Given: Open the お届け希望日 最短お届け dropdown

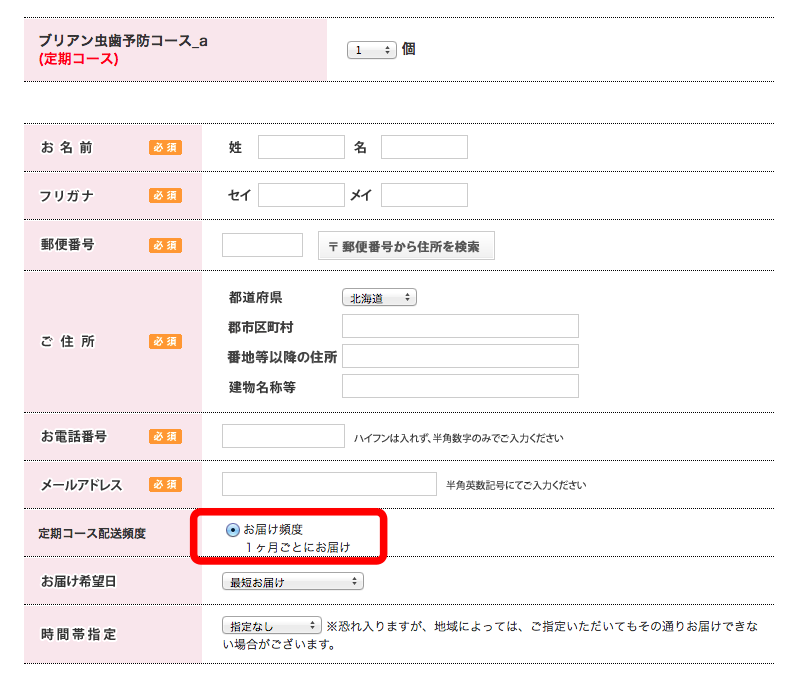Looking at the screenshot, I should click(293, 582).
